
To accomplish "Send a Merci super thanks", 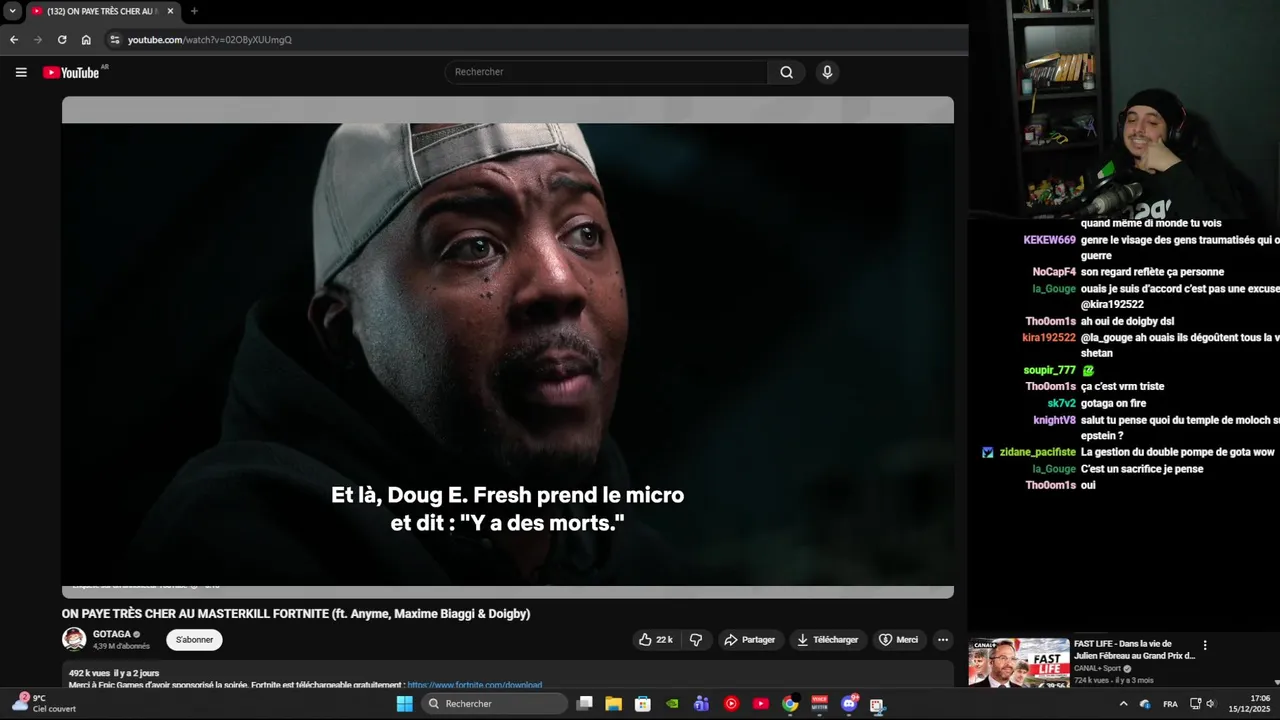I will click(x=898, y=640).
